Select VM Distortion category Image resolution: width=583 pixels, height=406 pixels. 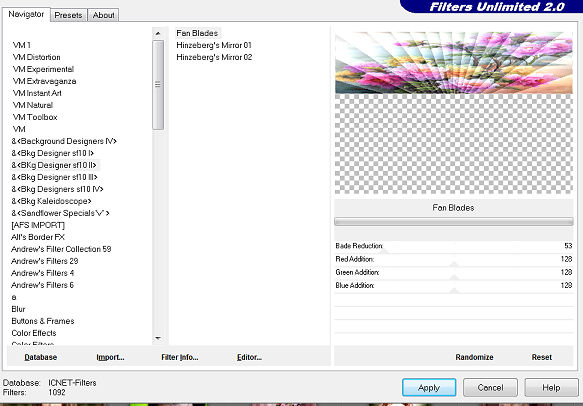[36, 57]
